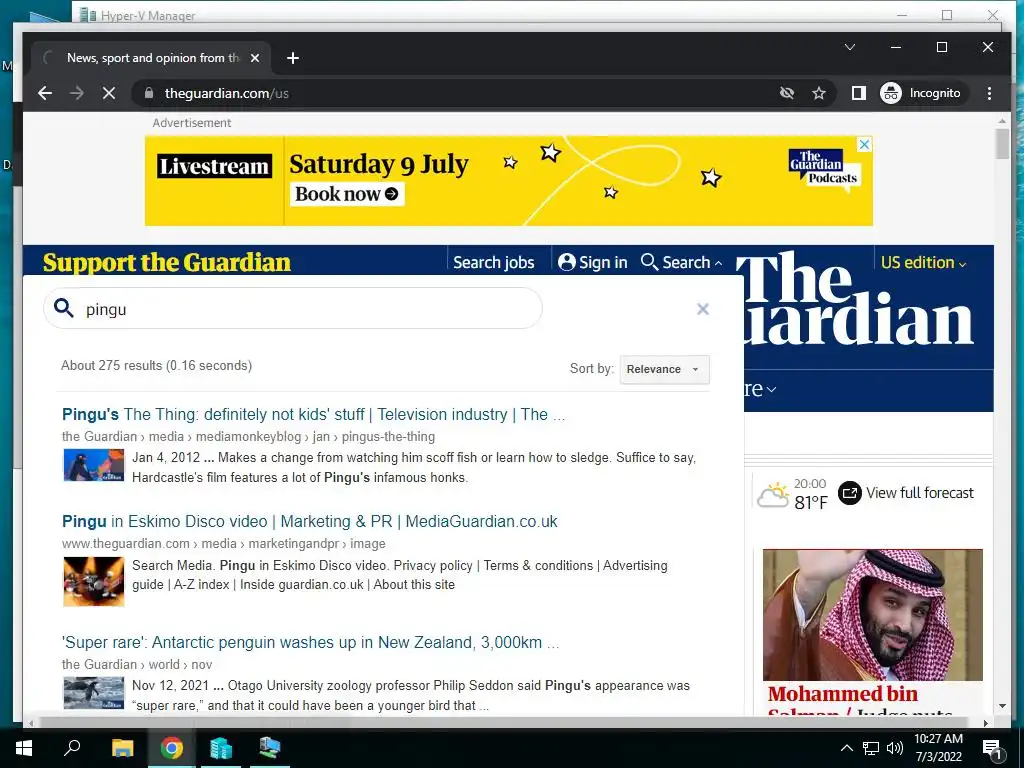This screenshot has width=1024, height=768.
Task: Show hidden tray icons chevron
Action: [846, 748]
